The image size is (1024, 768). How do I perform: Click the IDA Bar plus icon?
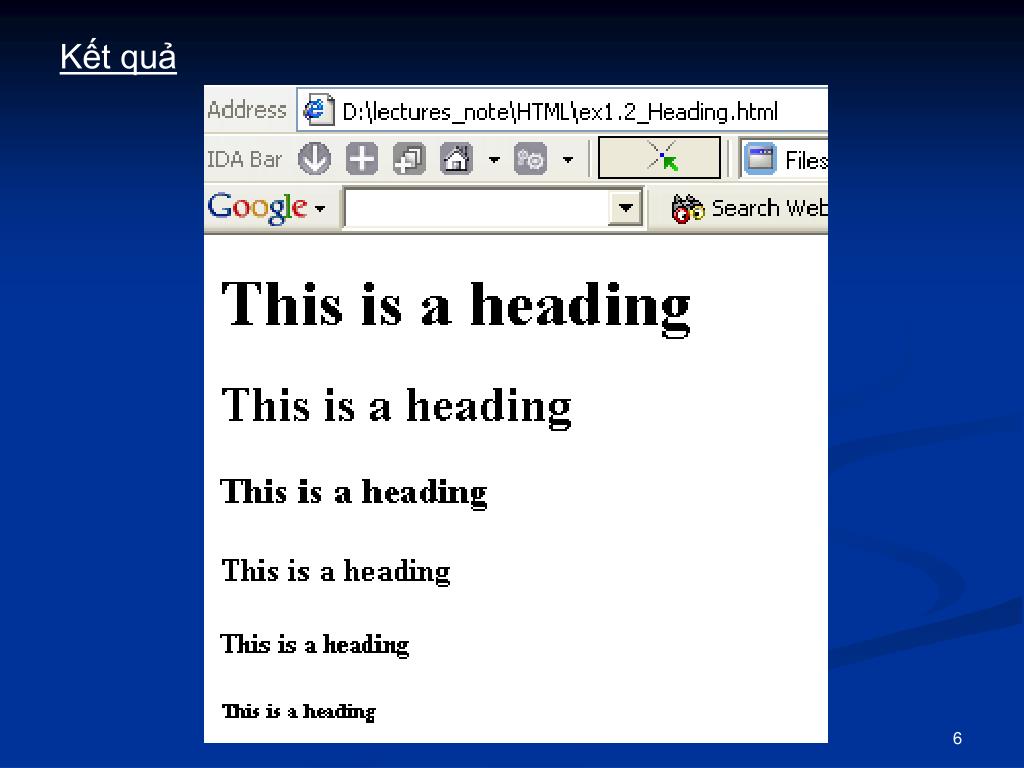tap(362, 159)
